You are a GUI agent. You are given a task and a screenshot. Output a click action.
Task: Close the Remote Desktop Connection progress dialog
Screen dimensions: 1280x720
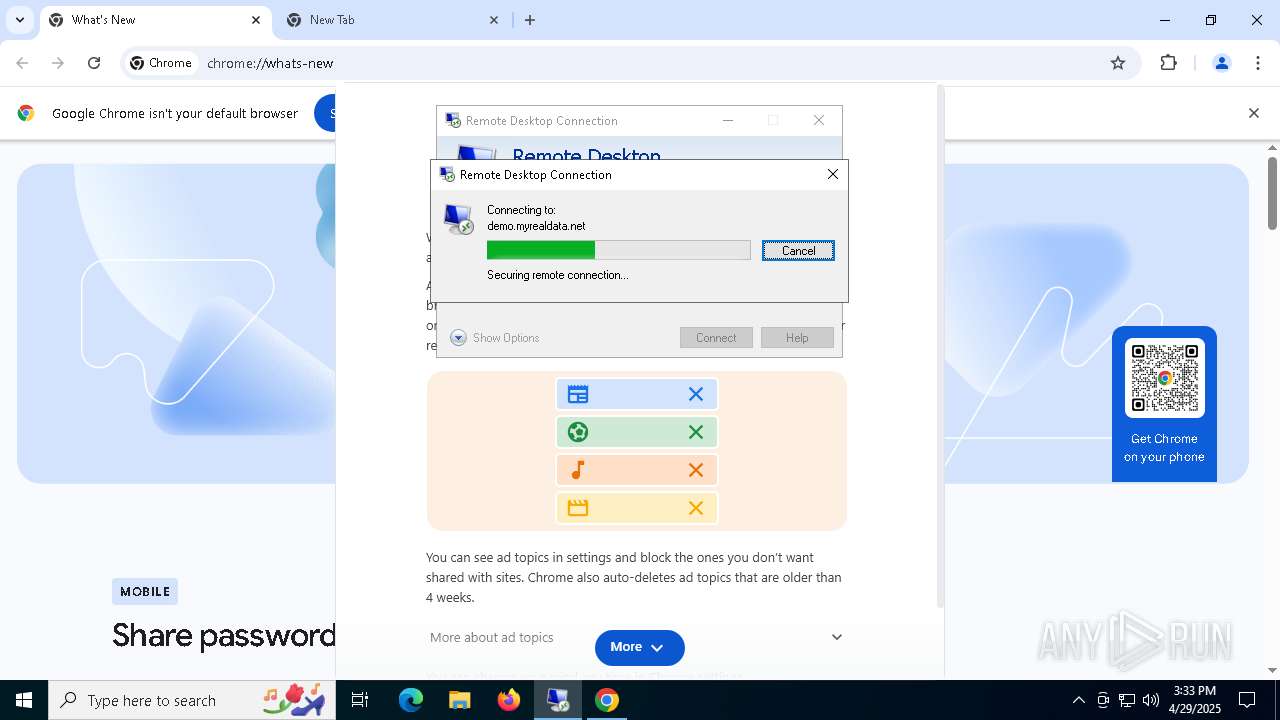pyautogui.click(x=832, y=174)
